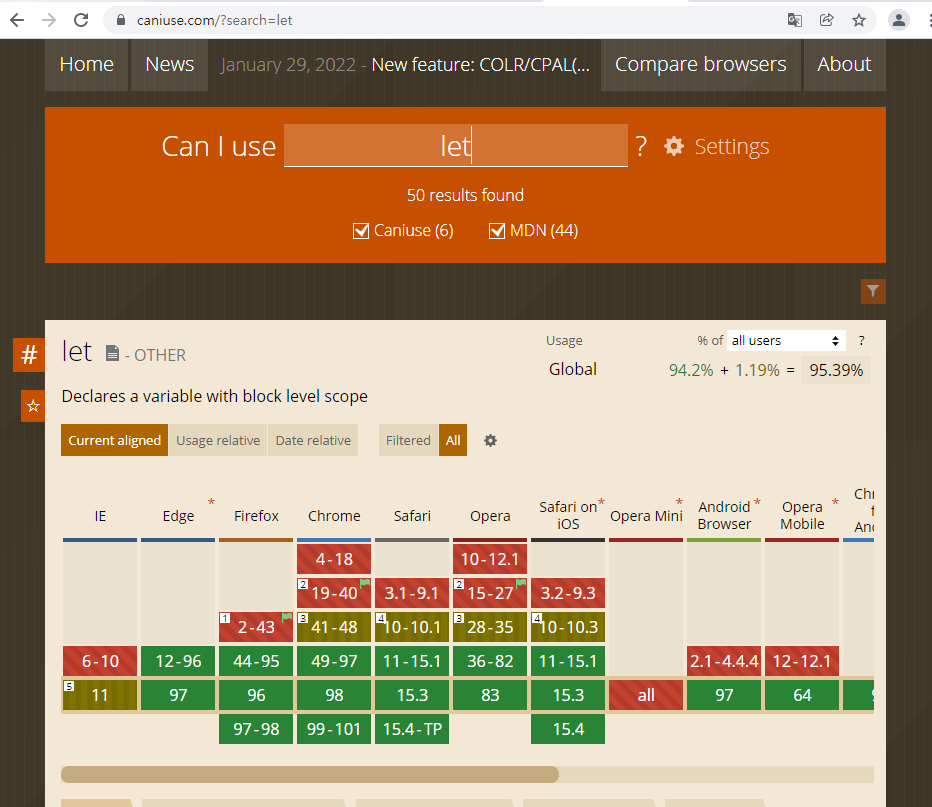The height and width of the screenshot is (807, 932).
Task: Click the Opera 28-35 cell
Action: pos(490,627)
